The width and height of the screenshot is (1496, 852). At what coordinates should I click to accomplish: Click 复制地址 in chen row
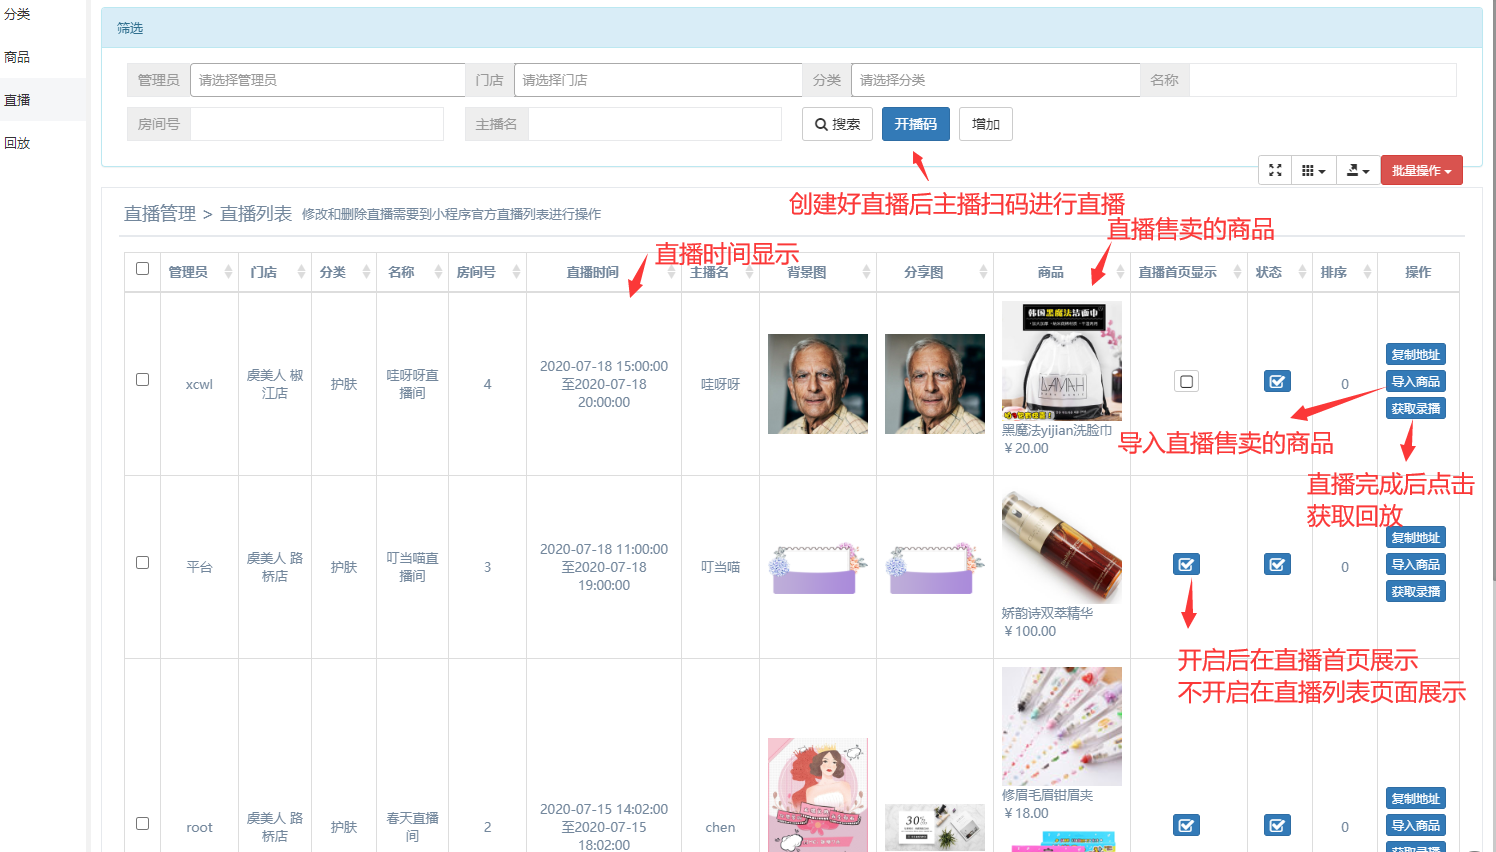(1416, 798)
